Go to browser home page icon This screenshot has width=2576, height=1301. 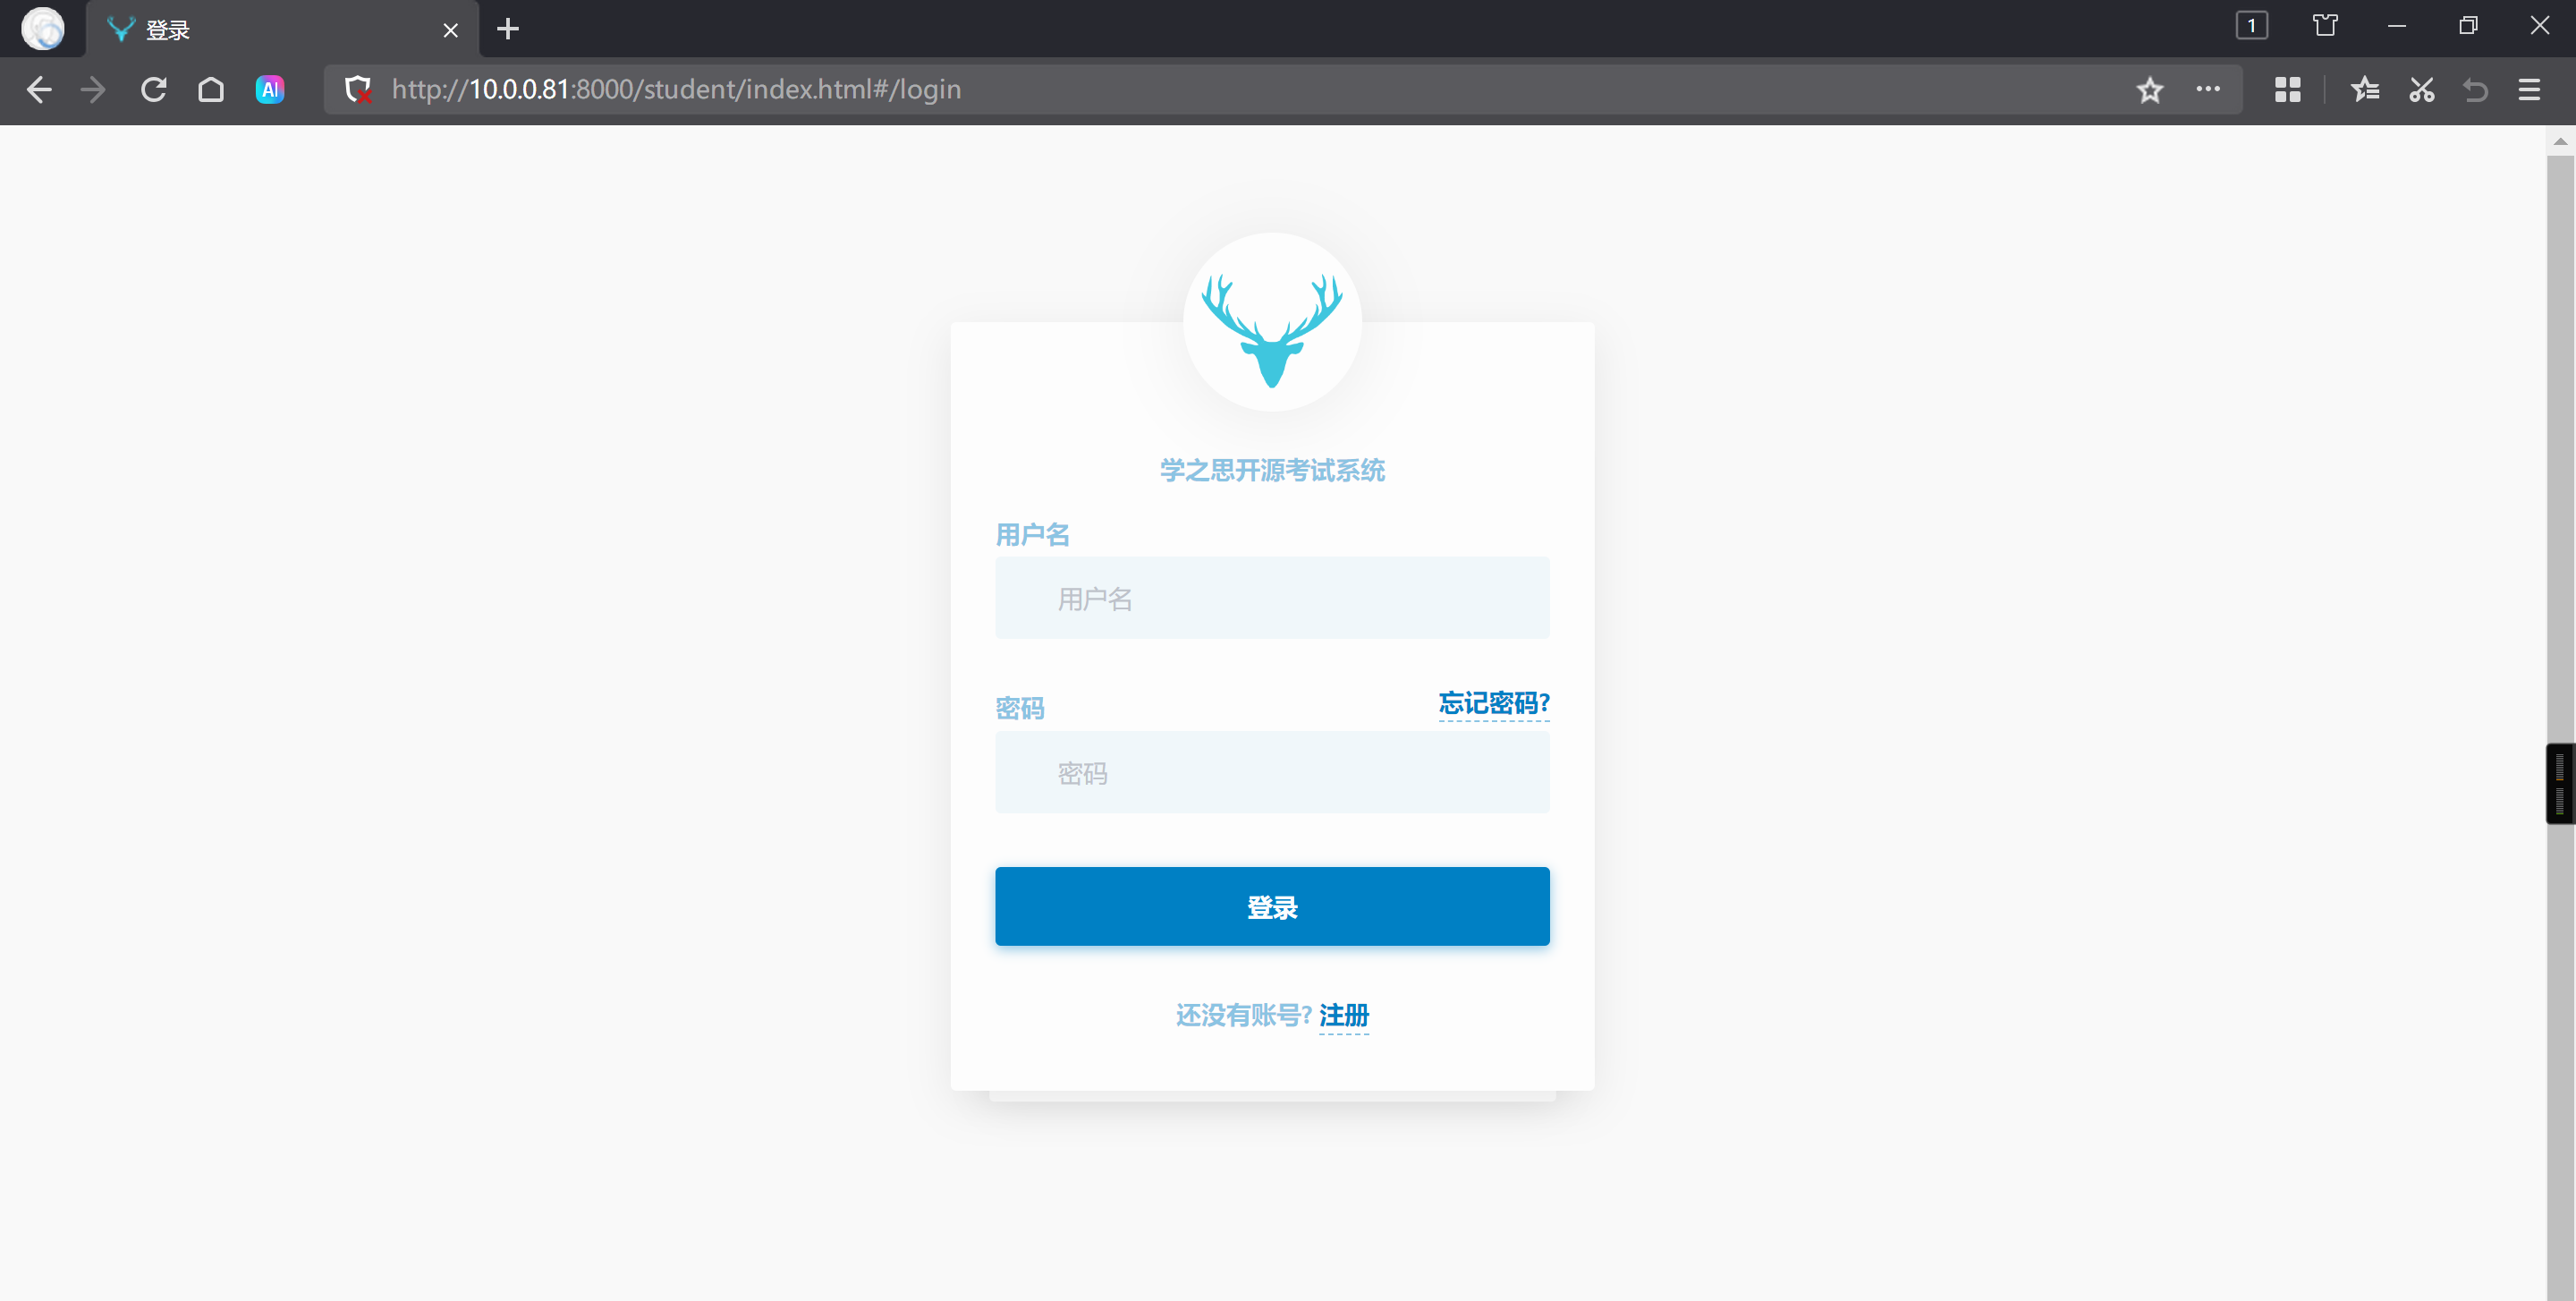pos(211,90)
